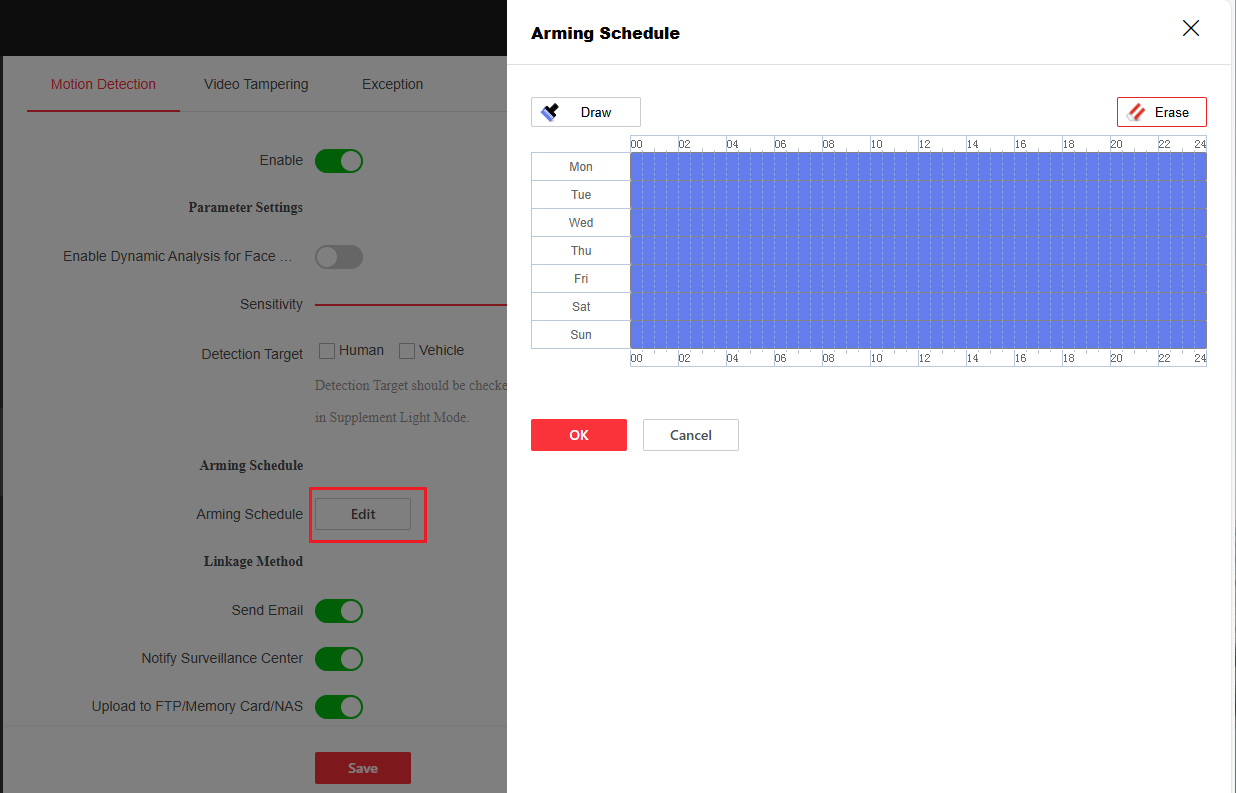Open the Exception tab
The height and width of the screenshot is (793, 1236).
[392, 85]
